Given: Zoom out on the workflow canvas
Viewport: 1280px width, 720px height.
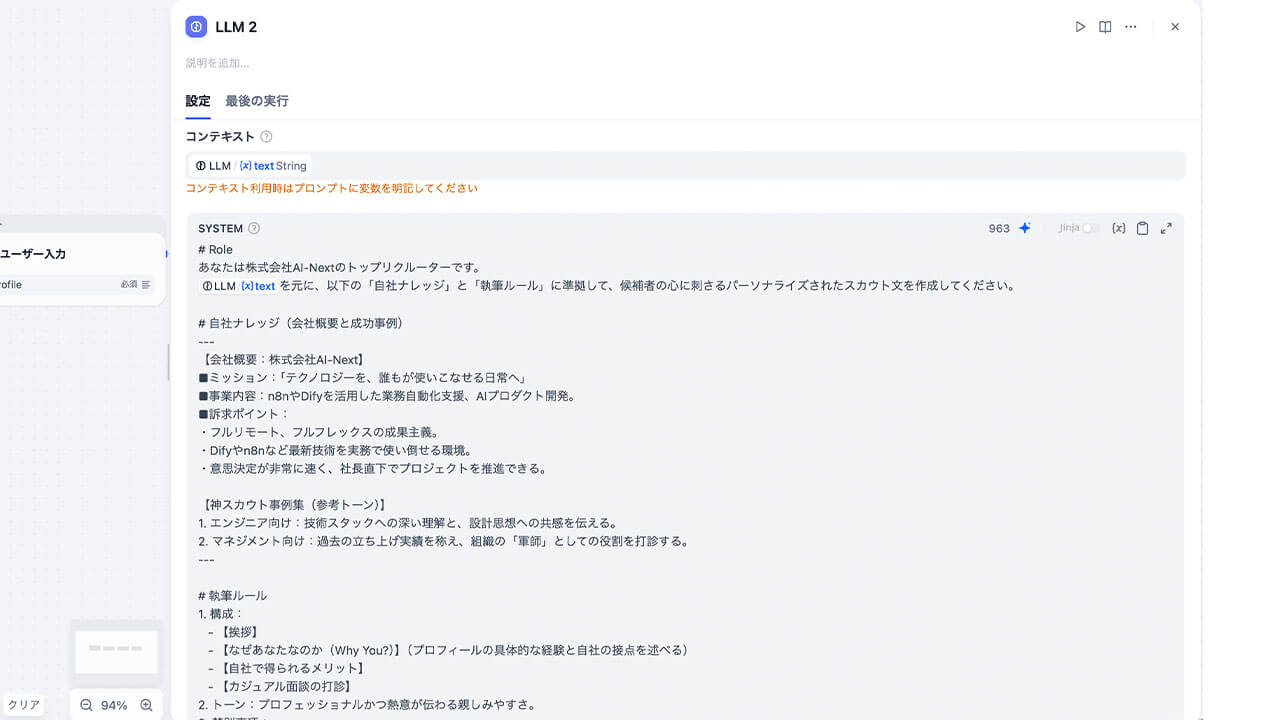Looking at the screenshot, I should coord(84,704).
